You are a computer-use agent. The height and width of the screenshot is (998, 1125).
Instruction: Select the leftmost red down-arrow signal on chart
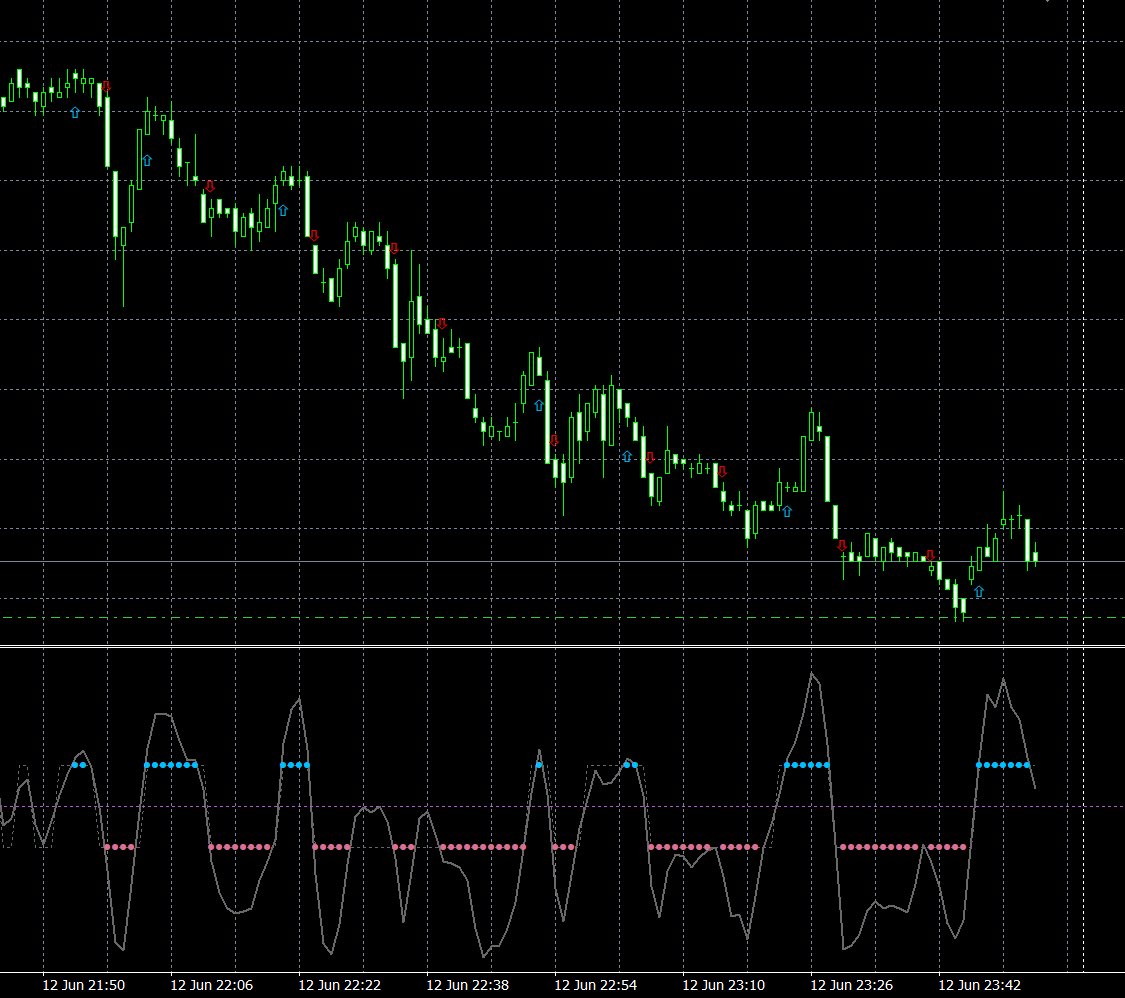106,87
